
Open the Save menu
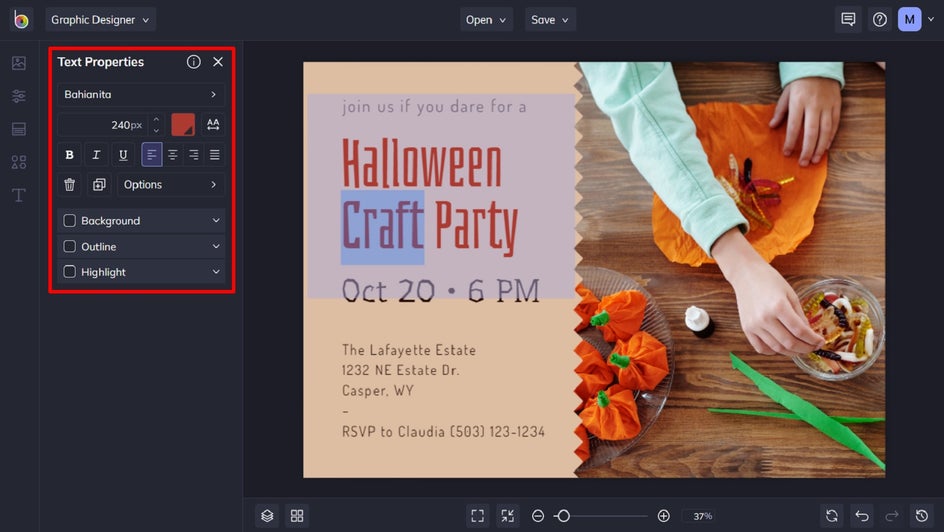[x=550, y=20]
